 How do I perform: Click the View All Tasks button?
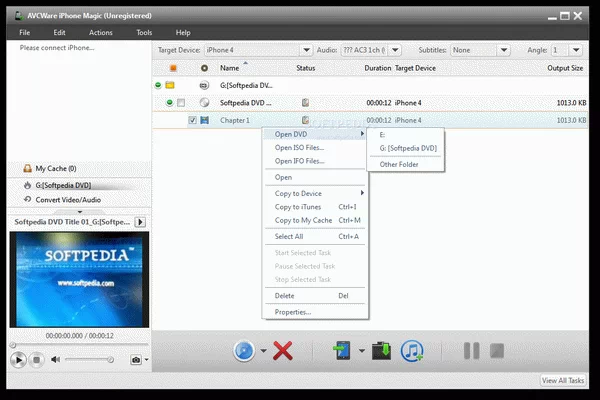(563, 381)
